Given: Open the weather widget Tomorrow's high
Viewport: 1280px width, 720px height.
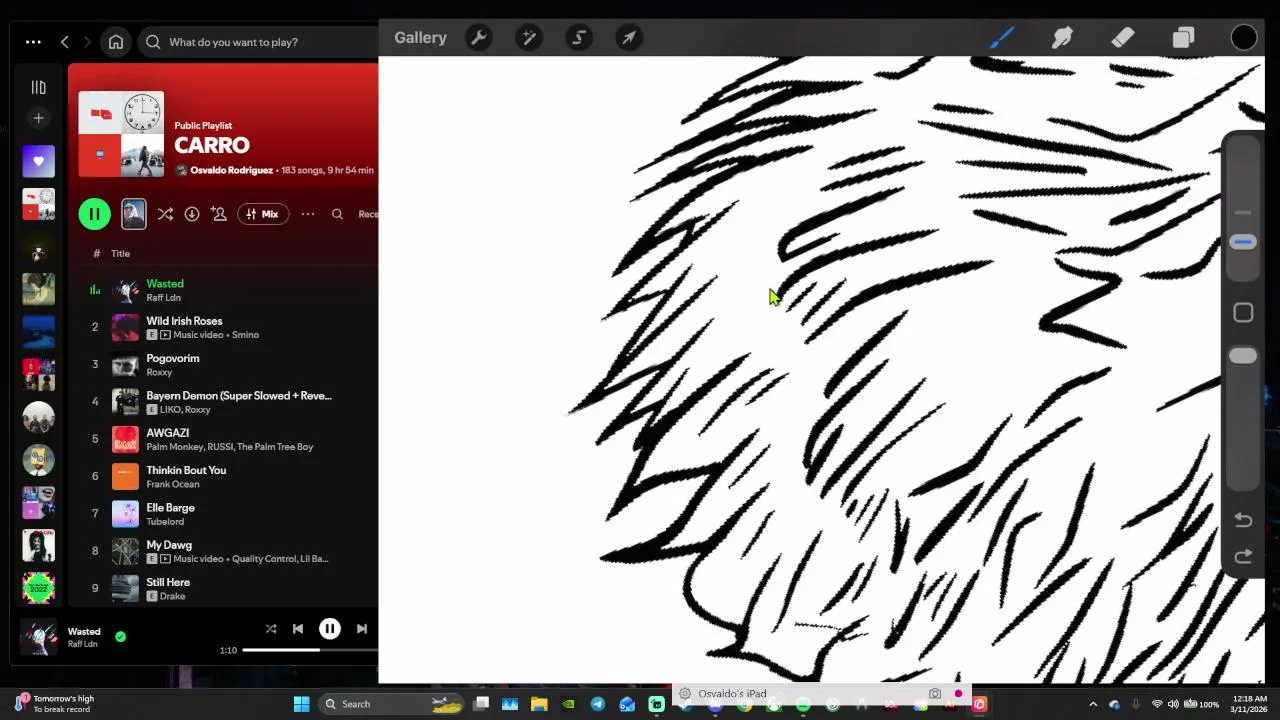Looking at the screenshot, I should [x=54, y=704].
